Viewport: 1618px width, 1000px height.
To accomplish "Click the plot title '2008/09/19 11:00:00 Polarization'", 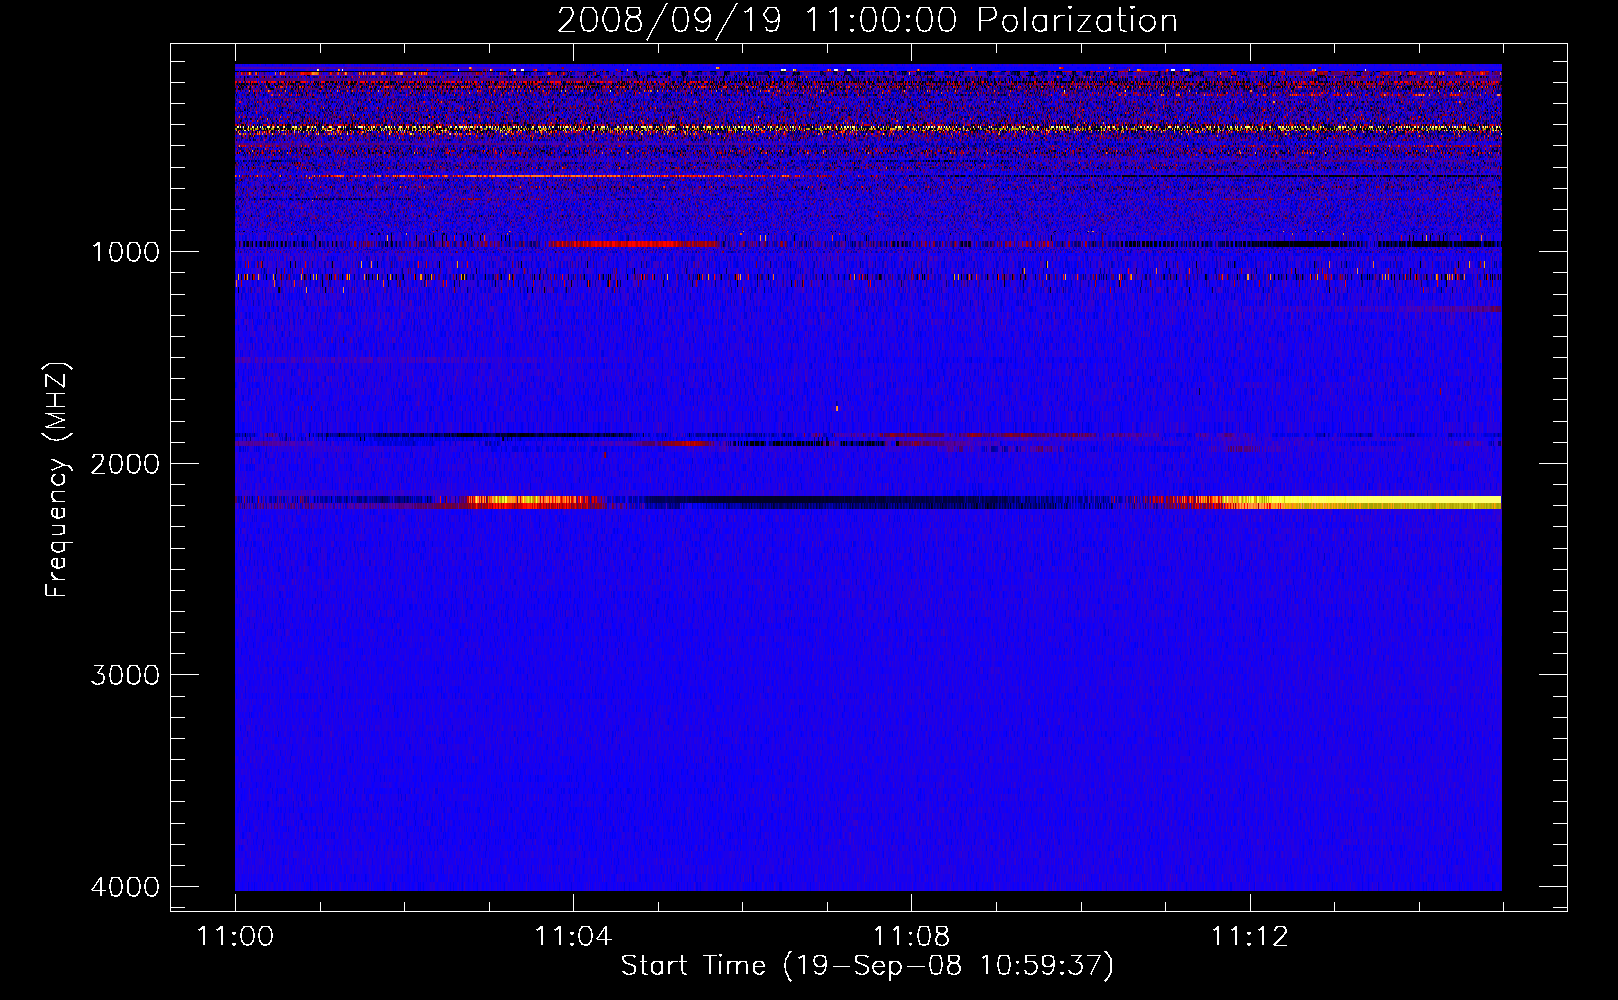I will point(867,20).
